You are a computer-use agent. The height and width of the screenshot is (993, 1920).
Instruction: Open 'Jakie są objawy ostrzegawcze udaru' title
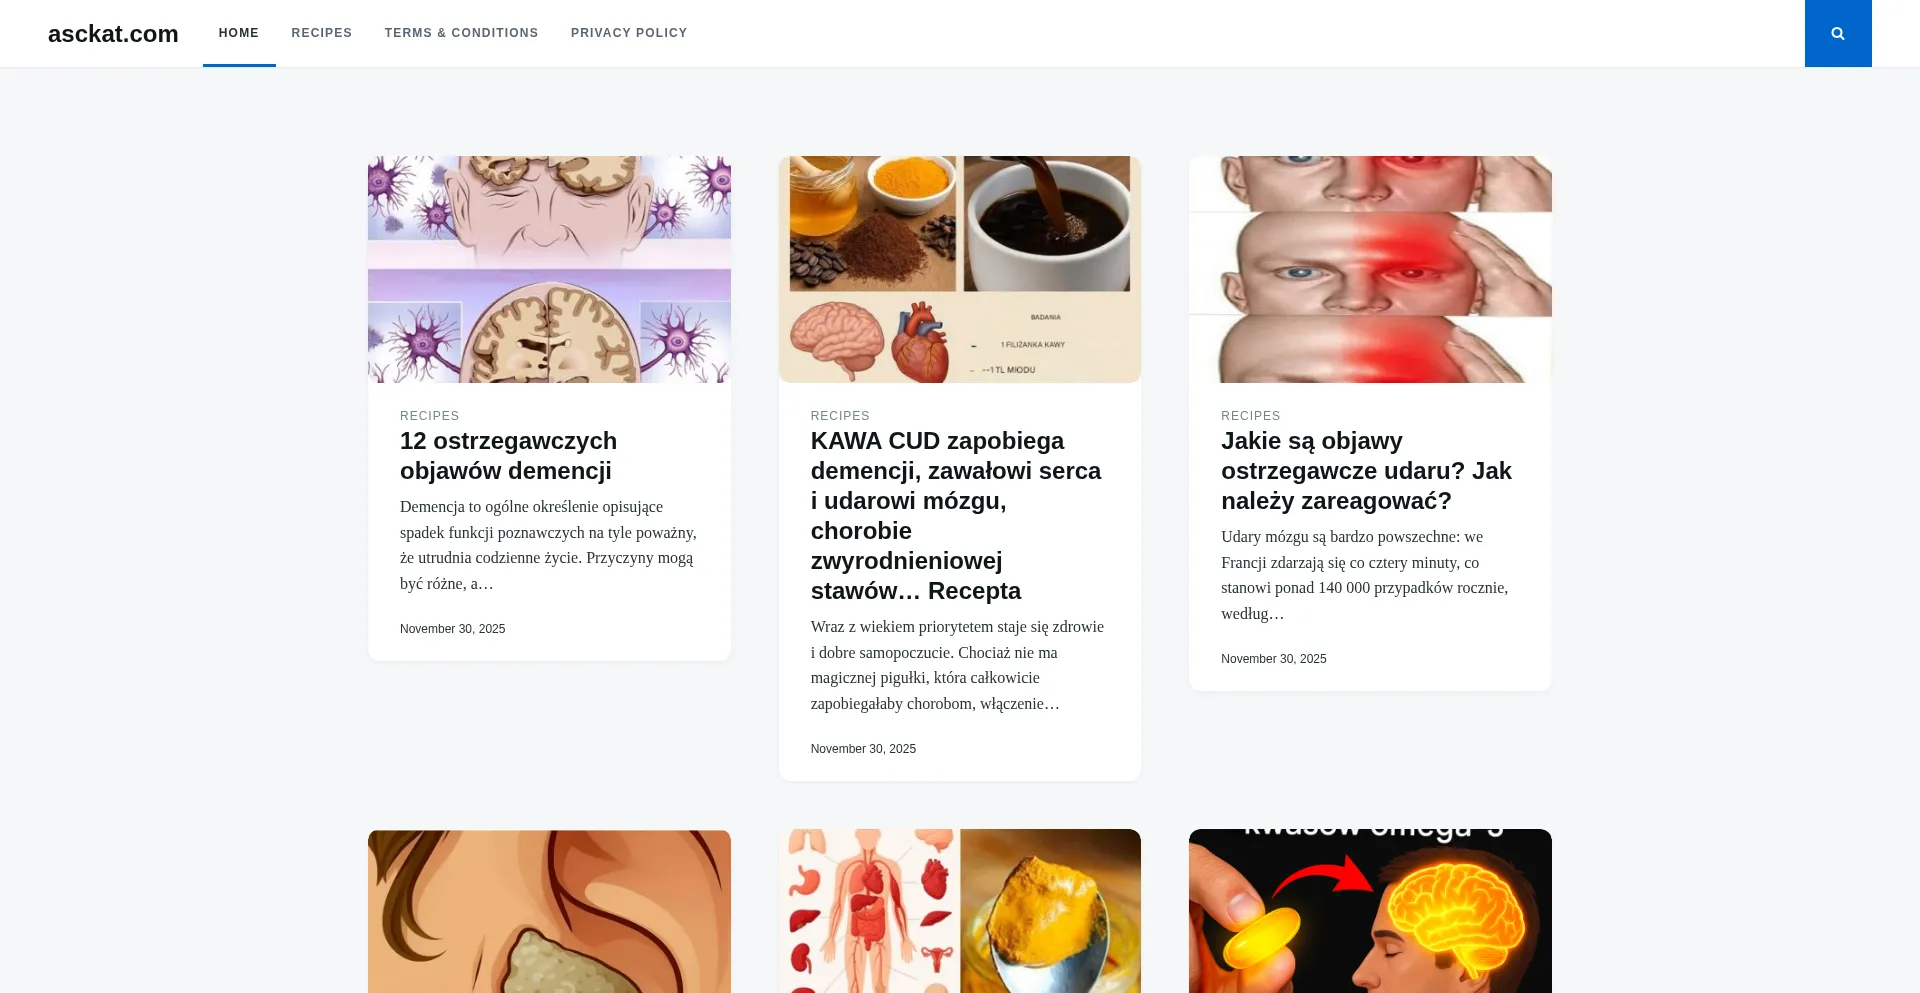coord(1366,471)
